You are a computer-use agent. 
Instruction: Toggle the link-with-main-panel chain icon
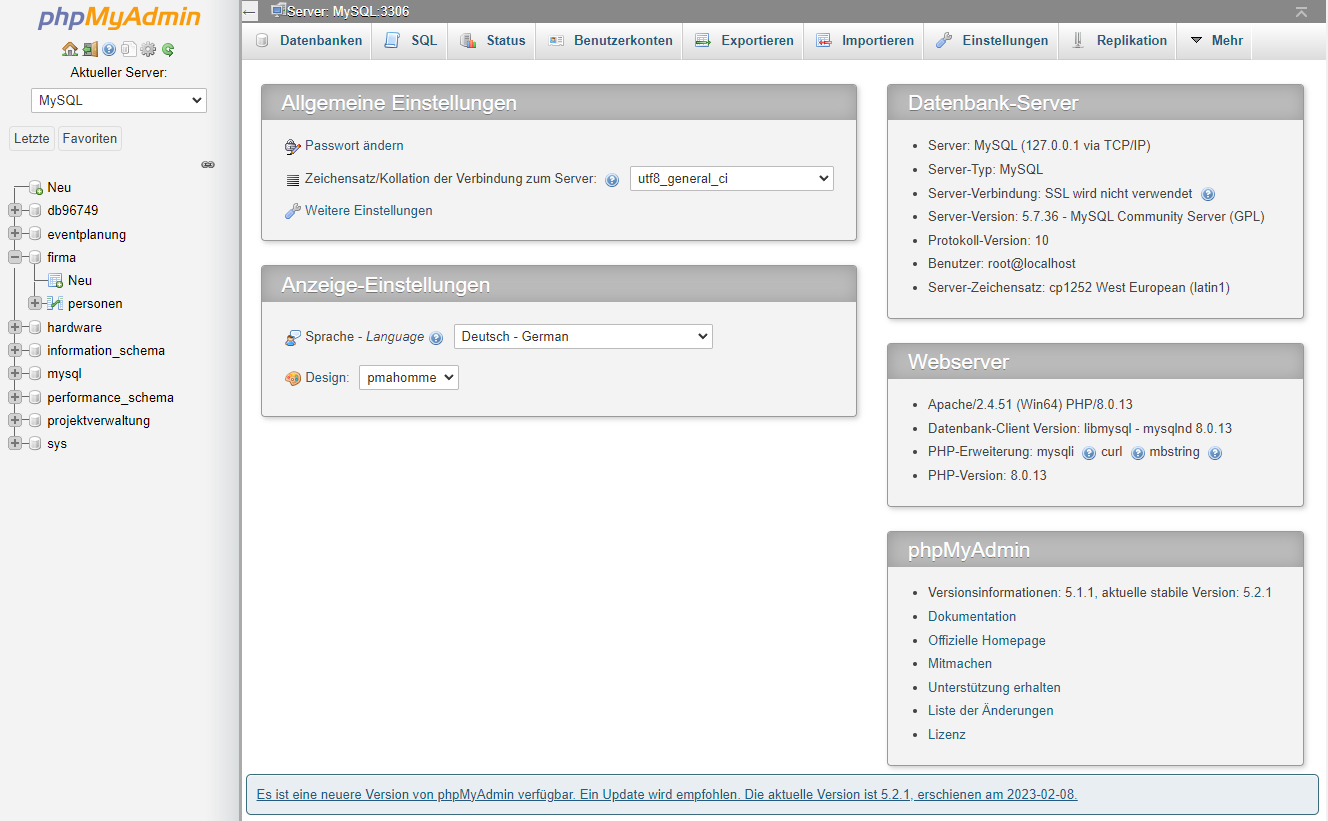[x=208, y=164]
